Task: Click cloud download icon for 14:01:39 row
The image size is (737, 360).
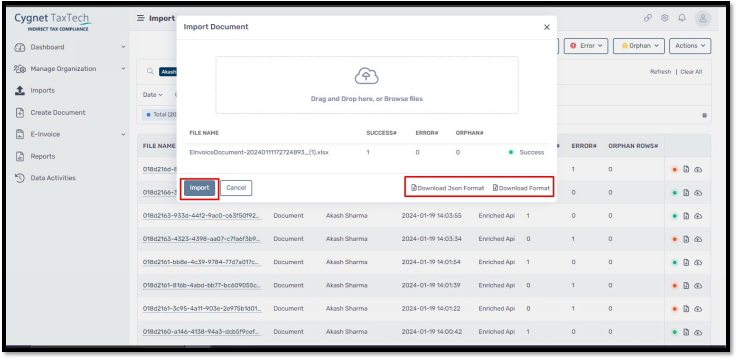Action: click(x=698, y=286)
